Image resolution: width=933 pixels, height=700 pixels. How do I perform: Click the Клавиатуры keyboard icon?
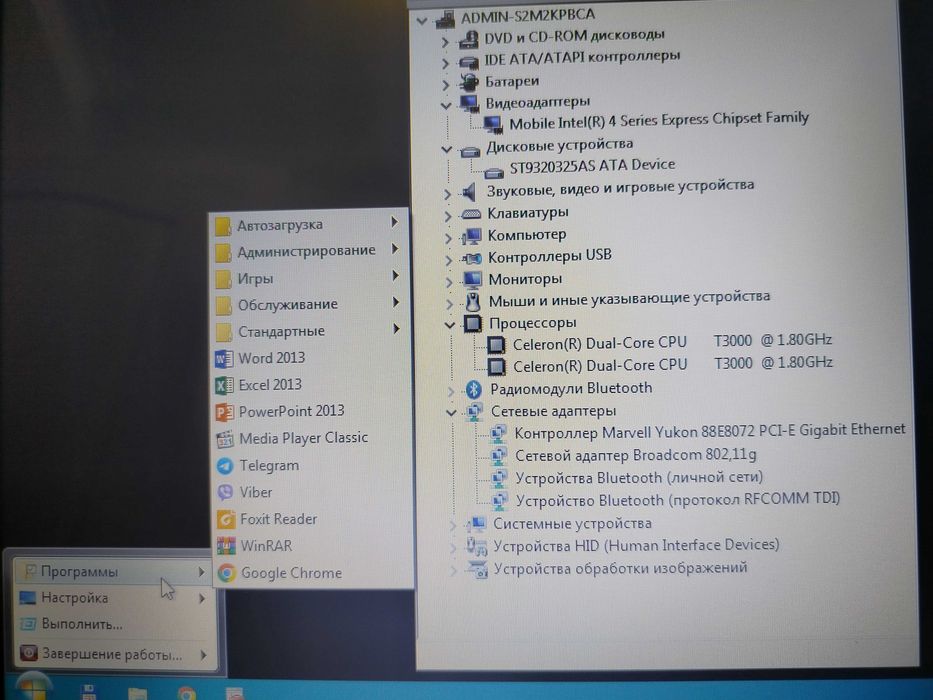click(471, 213)
